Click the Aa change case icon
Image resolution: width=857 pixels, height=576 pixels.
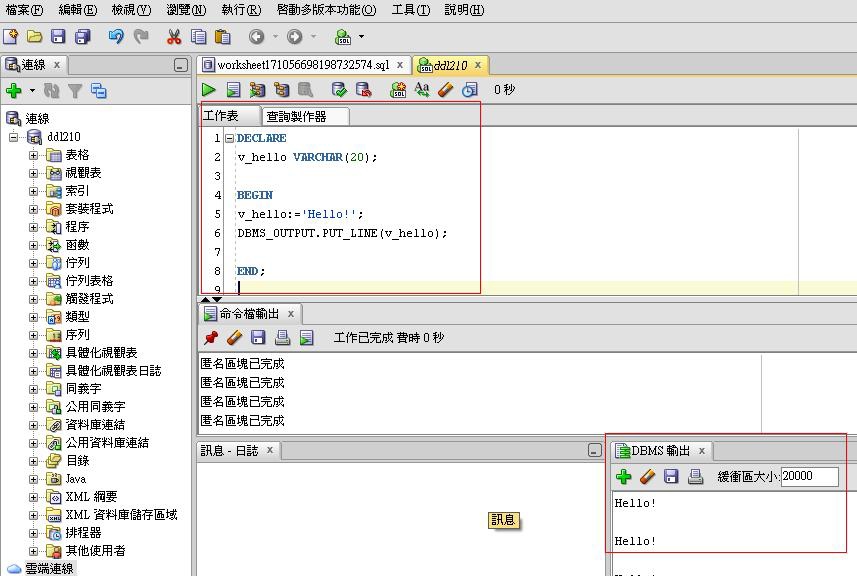[x=421, y=90]
